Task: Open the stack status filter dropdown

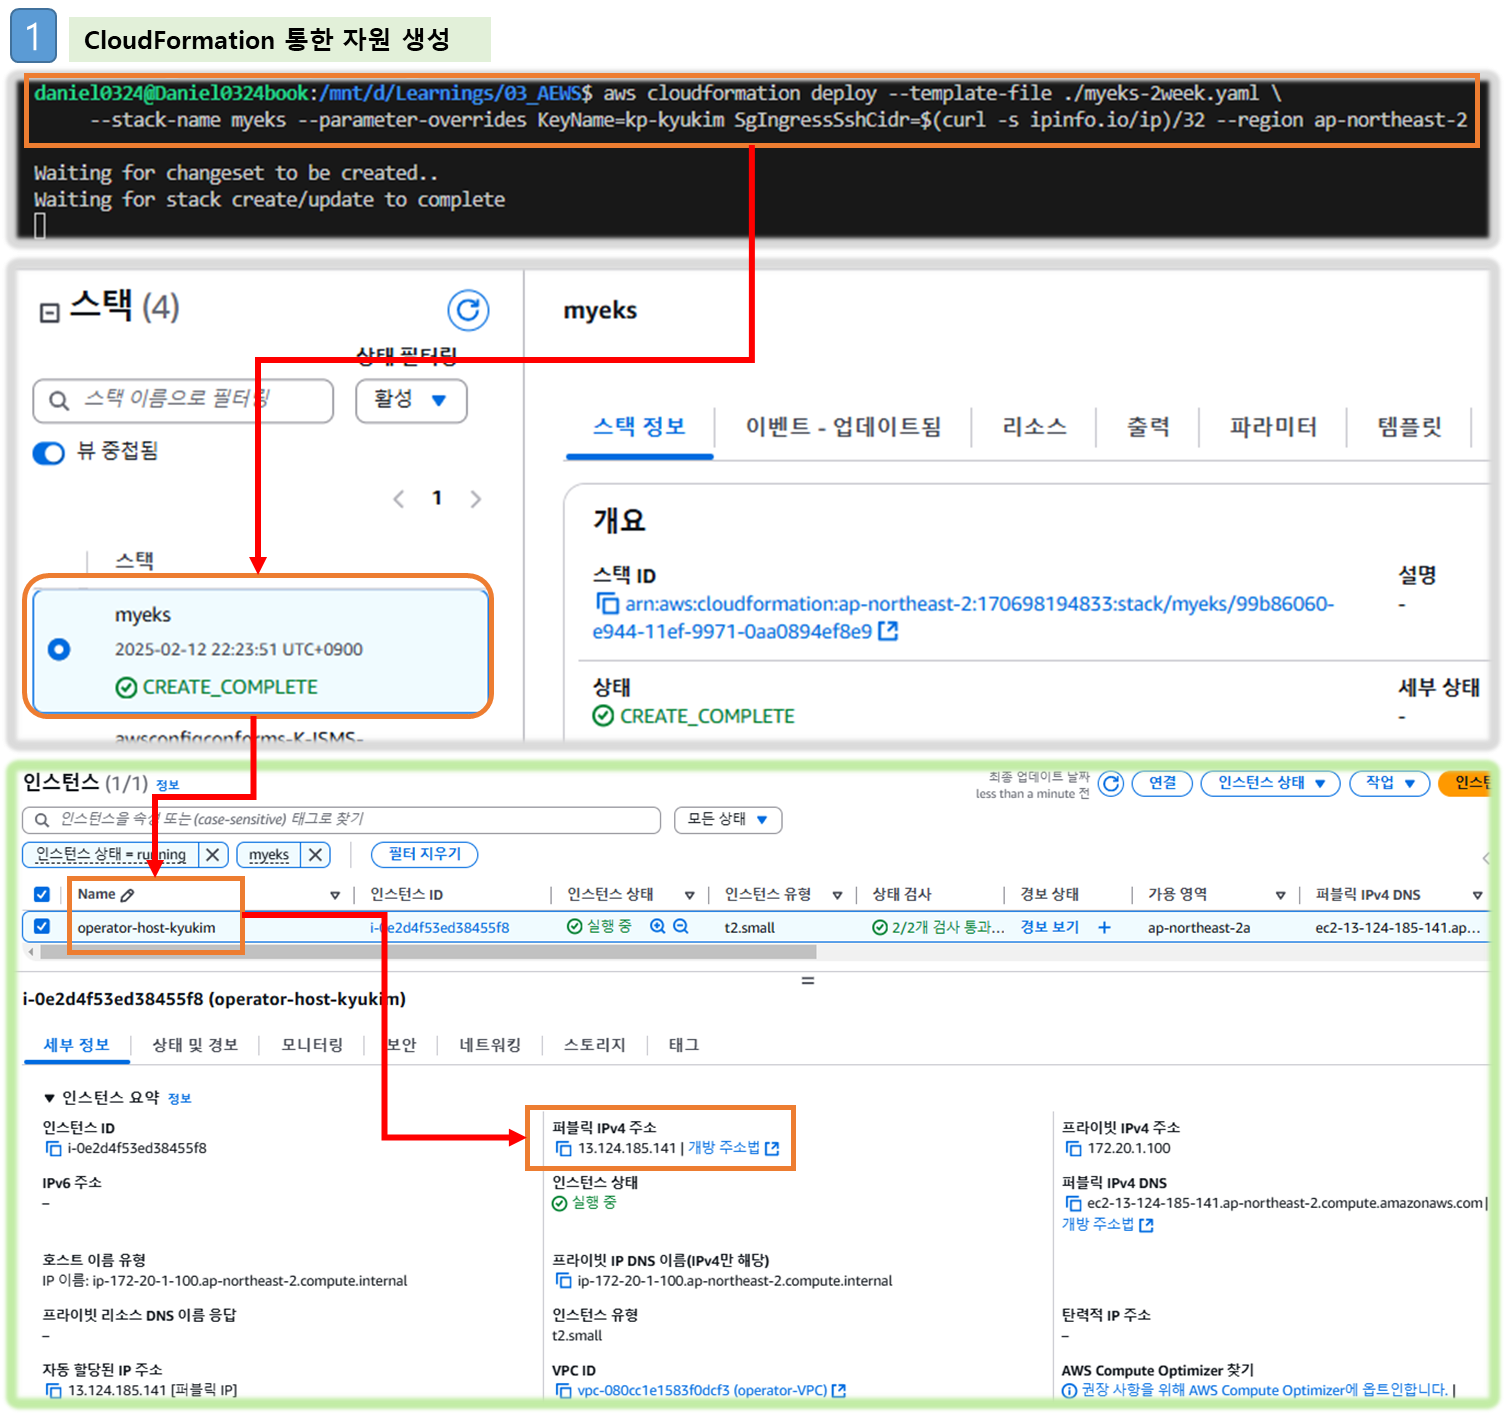Action: tap(411, 400)
